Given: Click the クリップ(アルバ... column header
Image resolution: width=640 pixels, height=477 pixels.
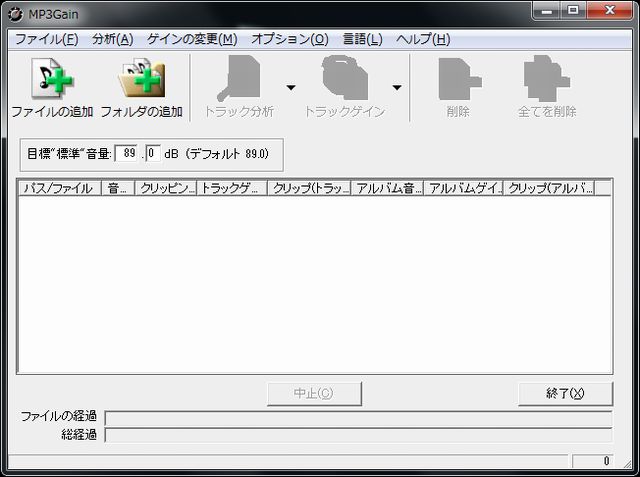Looking at the screenshot, I should pos(549,189).
